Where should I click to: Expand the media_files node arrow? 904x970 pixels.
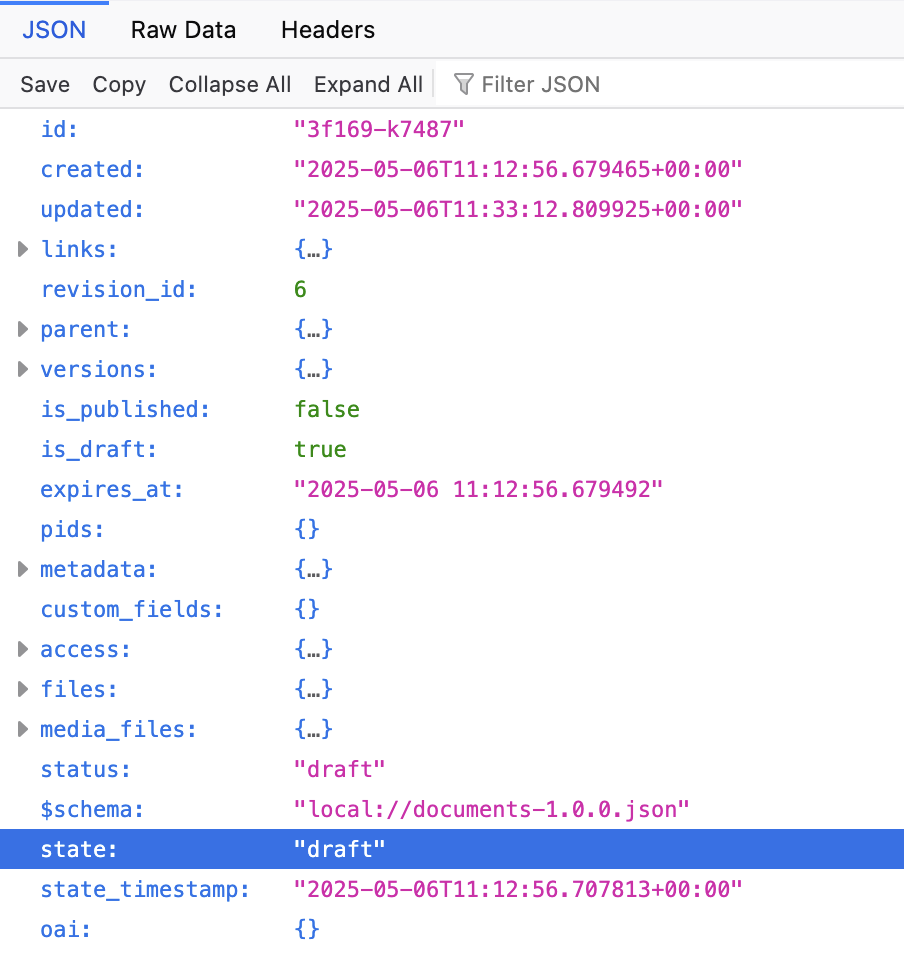[23, 729]
